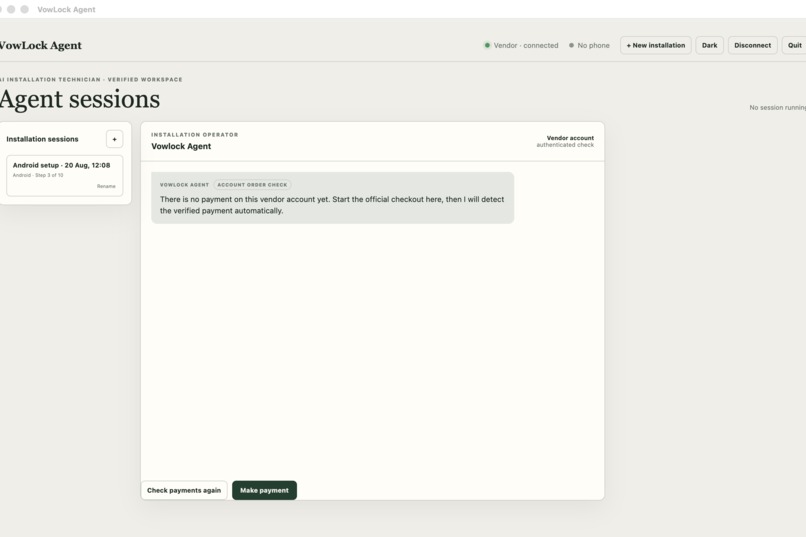Click the Quit button
The width and height of the screenshot is (806, 537).
point(794,45)
